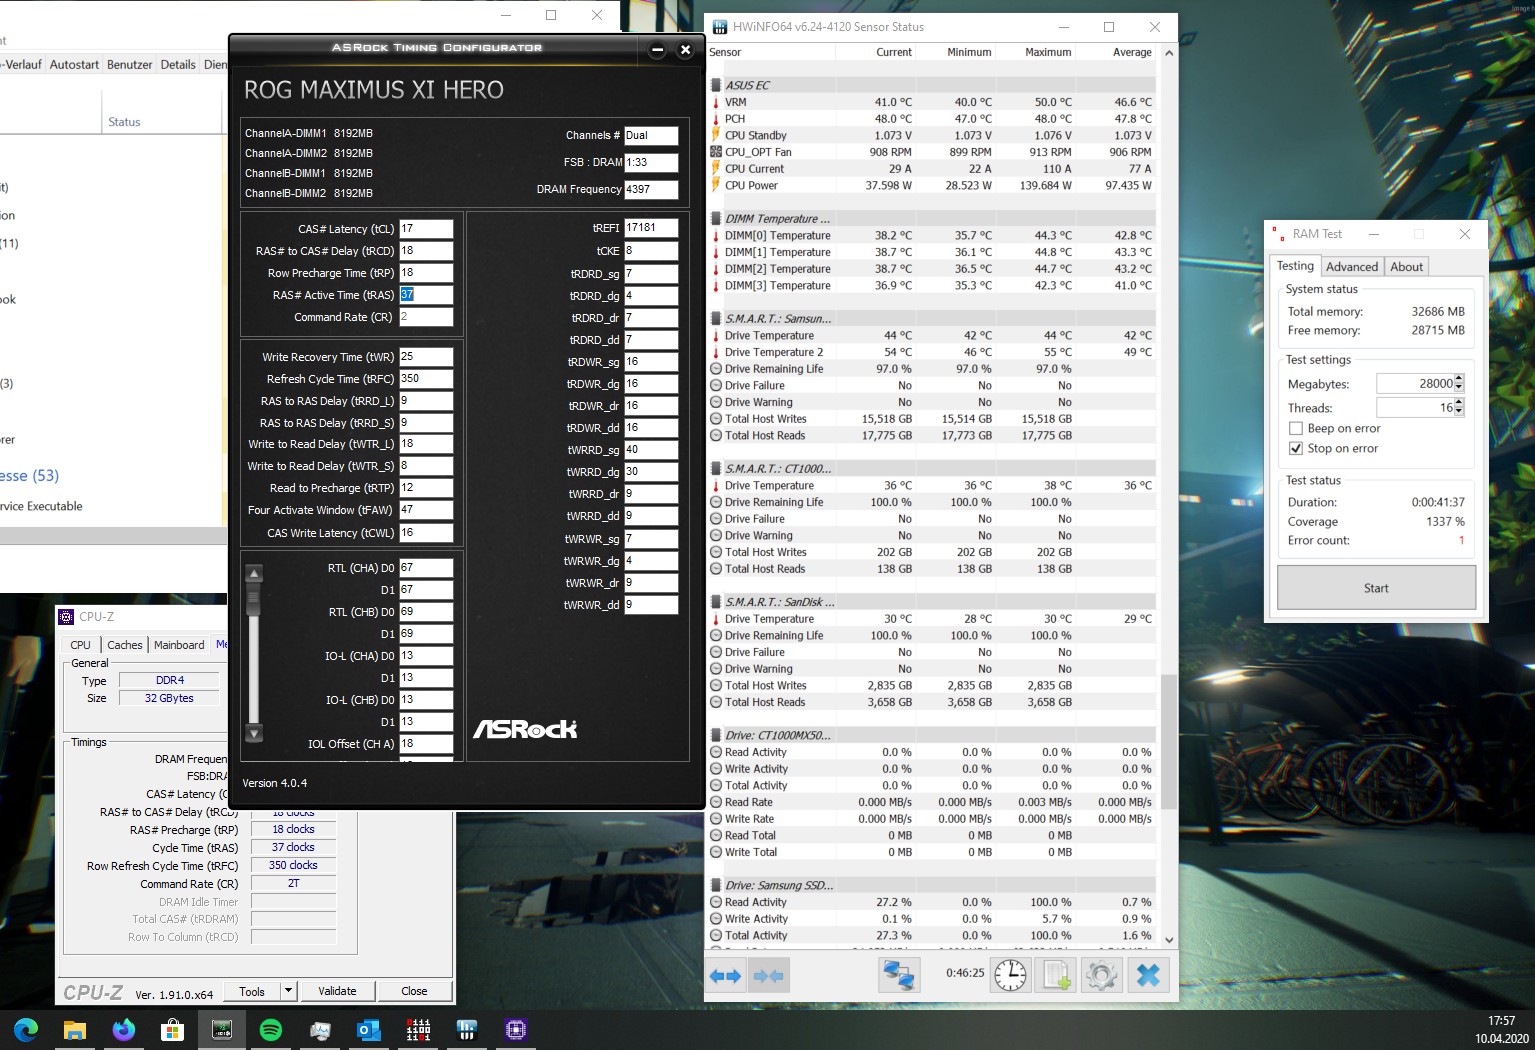Screen dimensions: 1535x1050
Task: Toggle Beep on error checkbox
Action: click(x=1296, y=428)
